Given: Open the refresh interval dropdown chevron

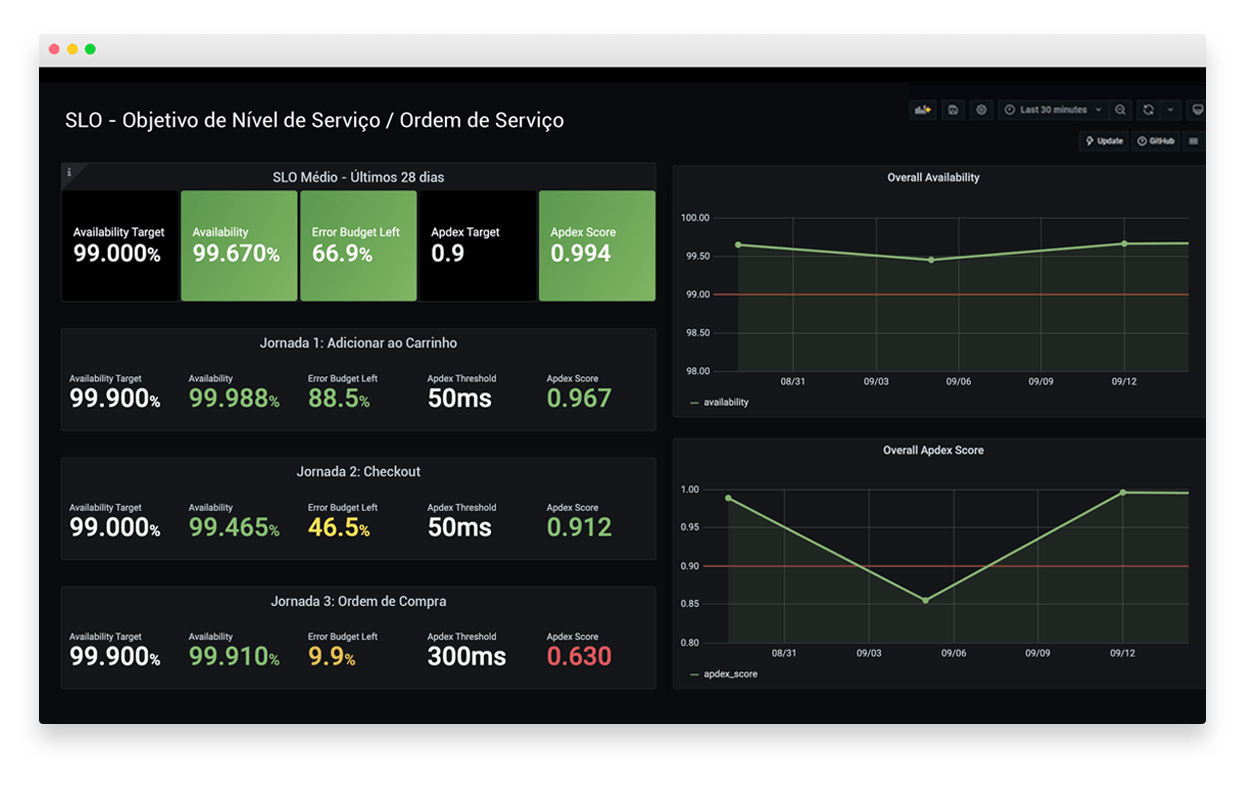Looking at the screenshot, I should 1169,110.
